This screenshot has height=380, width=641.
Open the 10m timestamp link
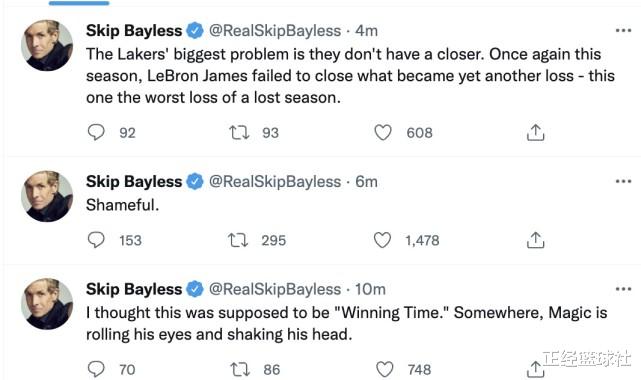pos(370,289)
